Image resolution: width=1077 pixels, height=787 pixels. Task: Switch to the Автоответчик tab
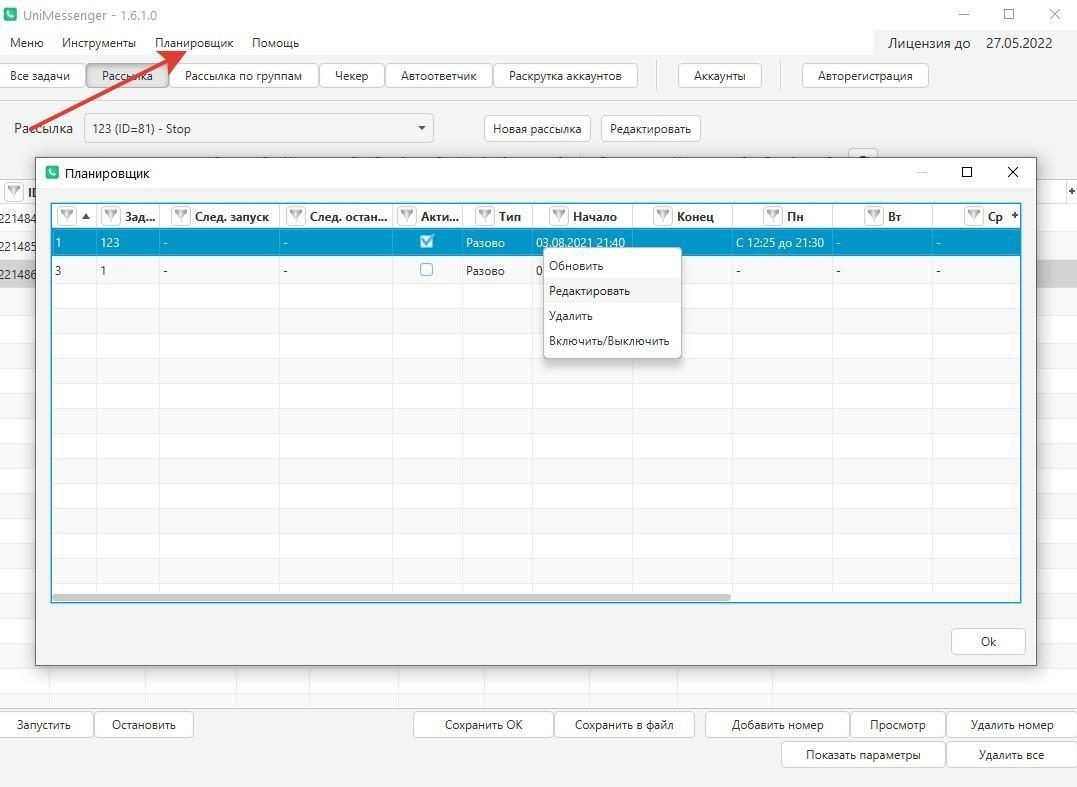click(439, 76)
